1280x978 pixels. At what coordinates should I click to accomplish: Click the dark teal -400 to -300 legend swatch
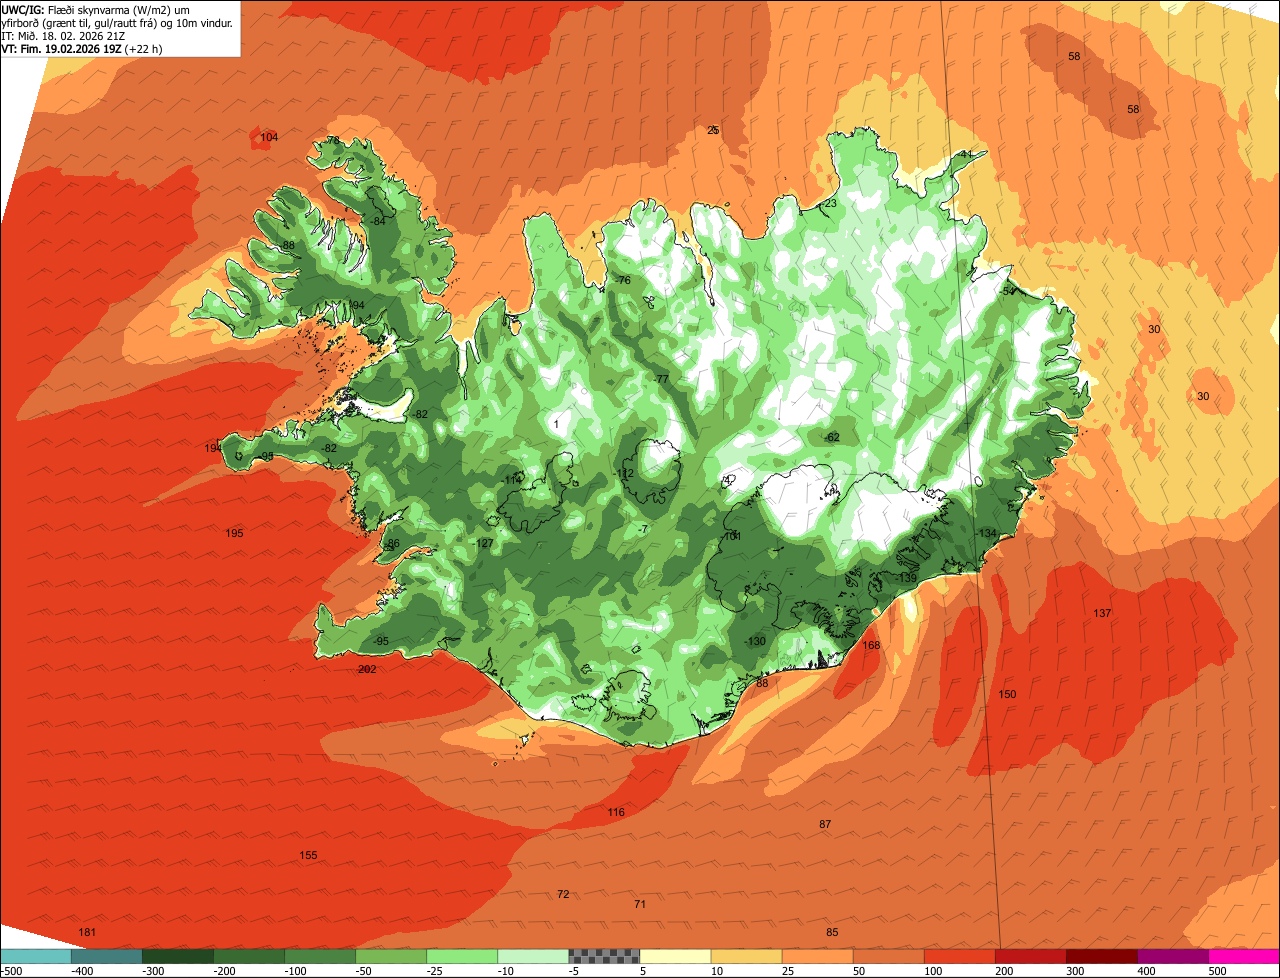pyautogui.click(x=106, y=956)
